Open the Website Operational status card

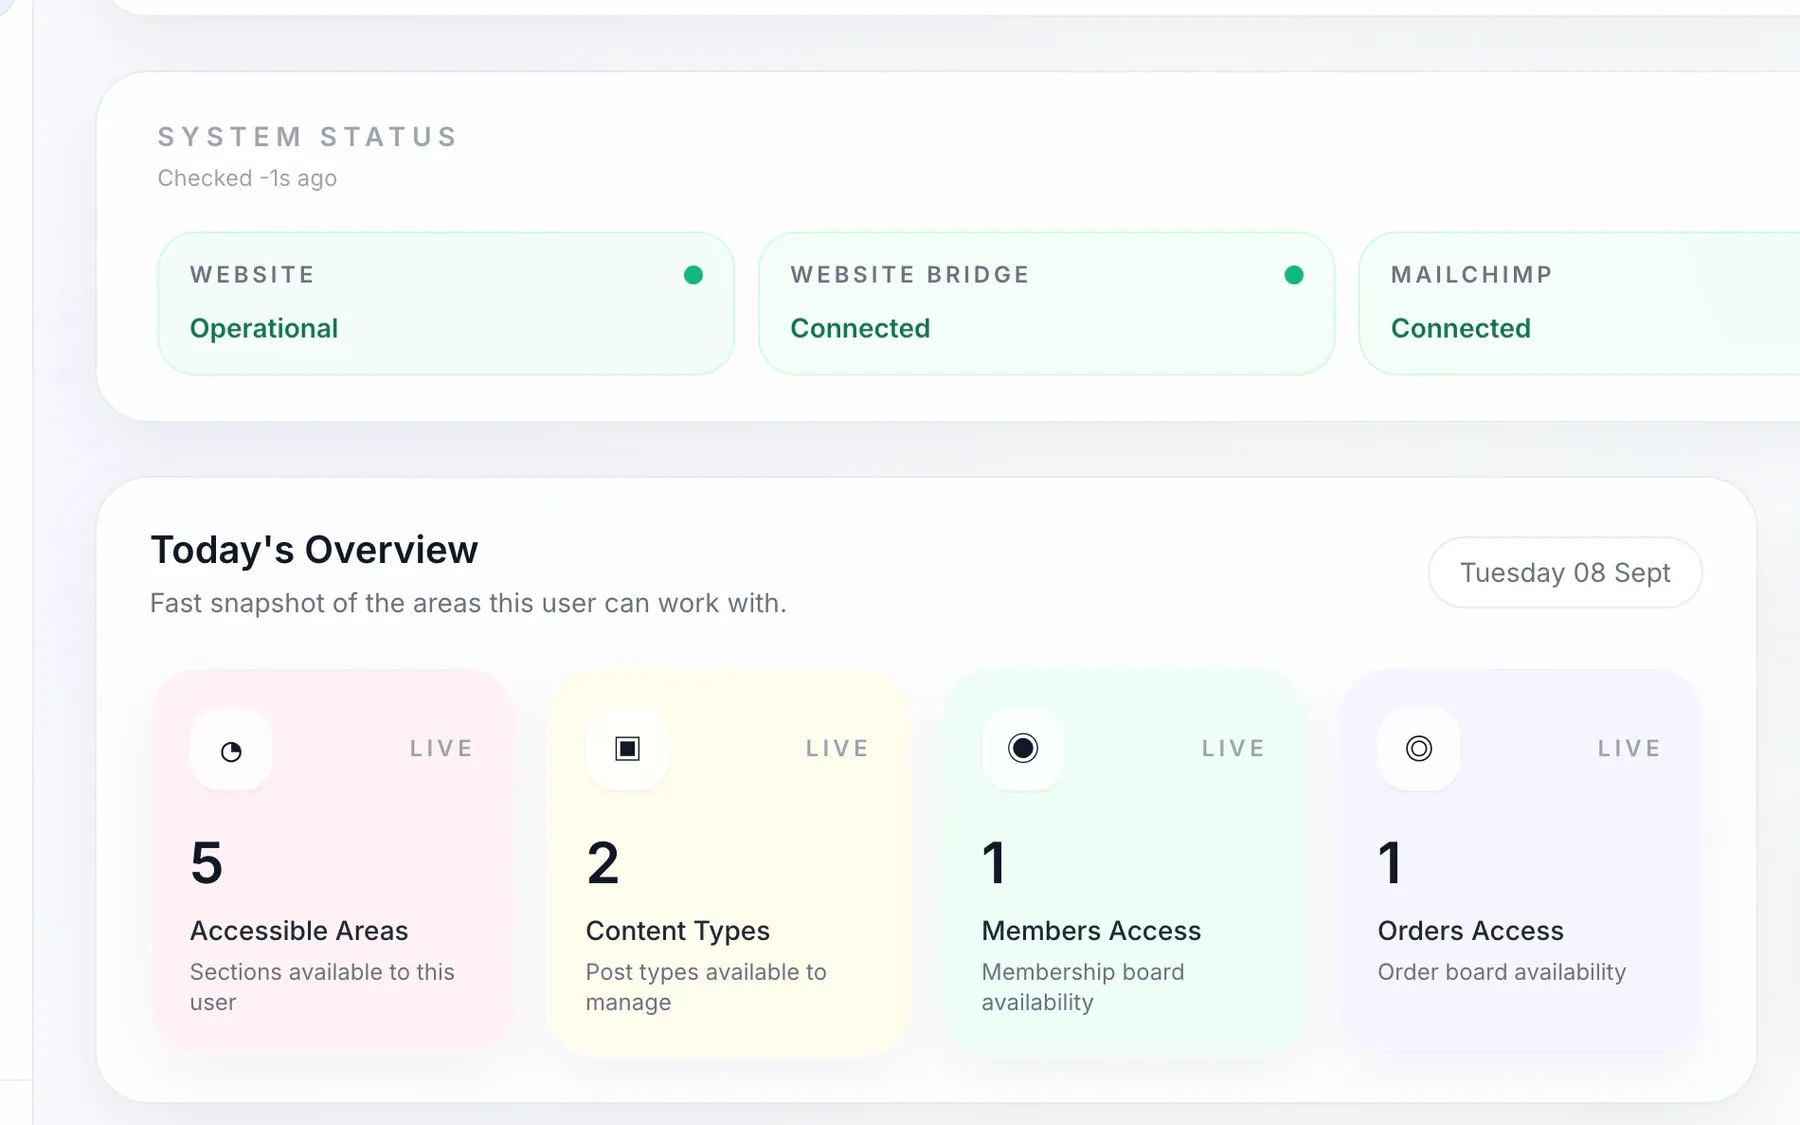point(446,304)
